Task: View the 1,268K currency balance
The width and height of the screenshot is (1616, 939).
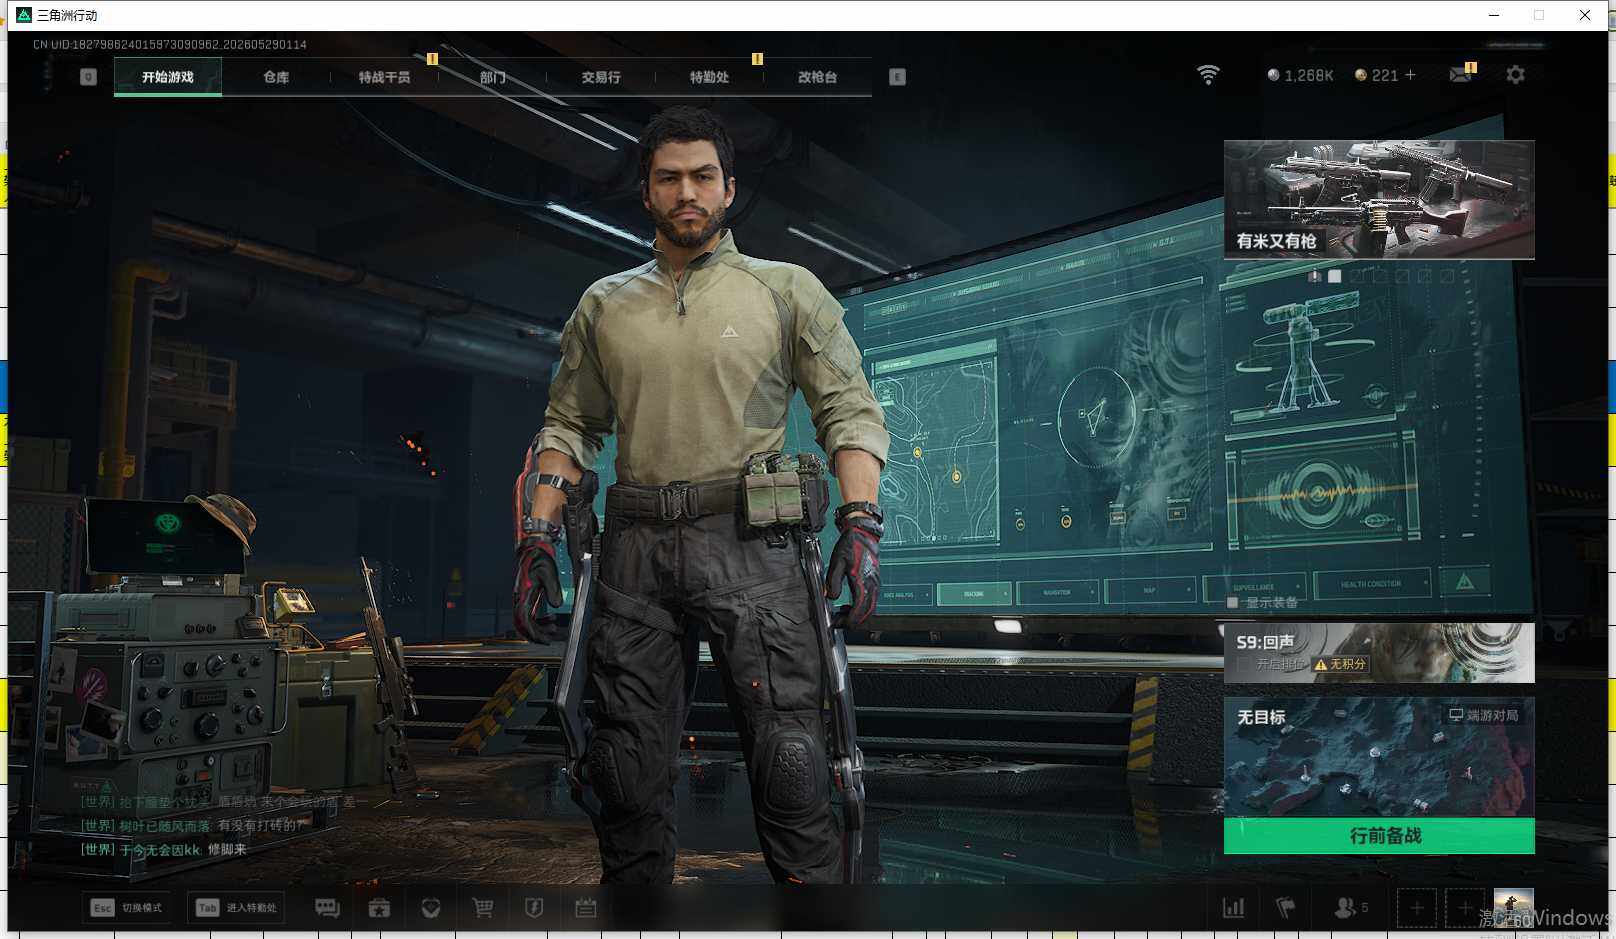Action: pyautogui.click(x=1300, y=75)
